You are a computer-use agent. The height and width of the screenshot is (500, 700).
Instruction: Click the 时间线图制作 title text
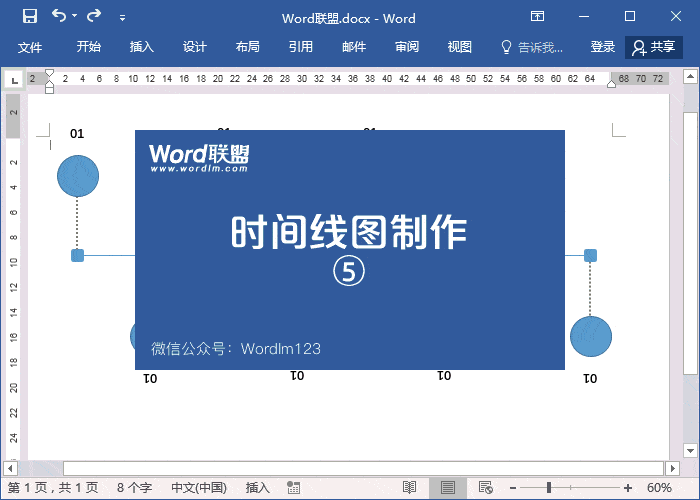[x=349, y=232]
